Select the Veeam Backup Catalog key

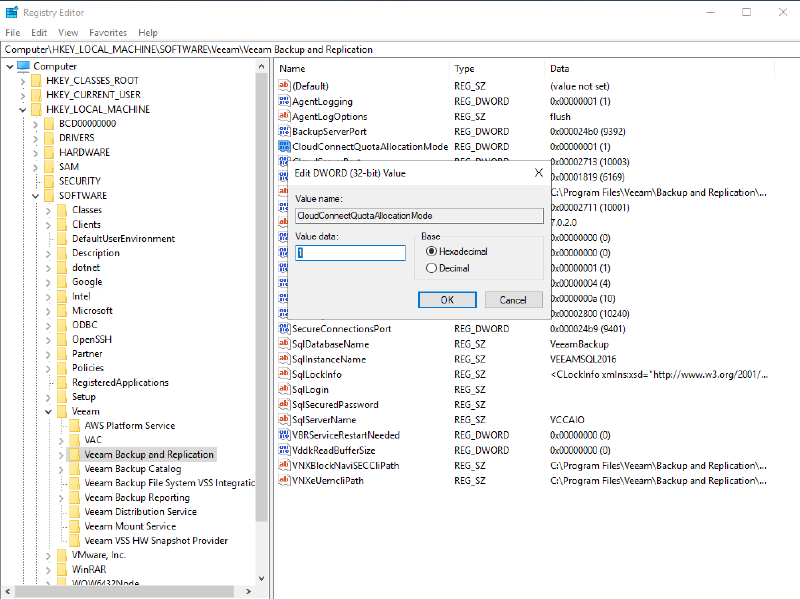tap(133, 469)
